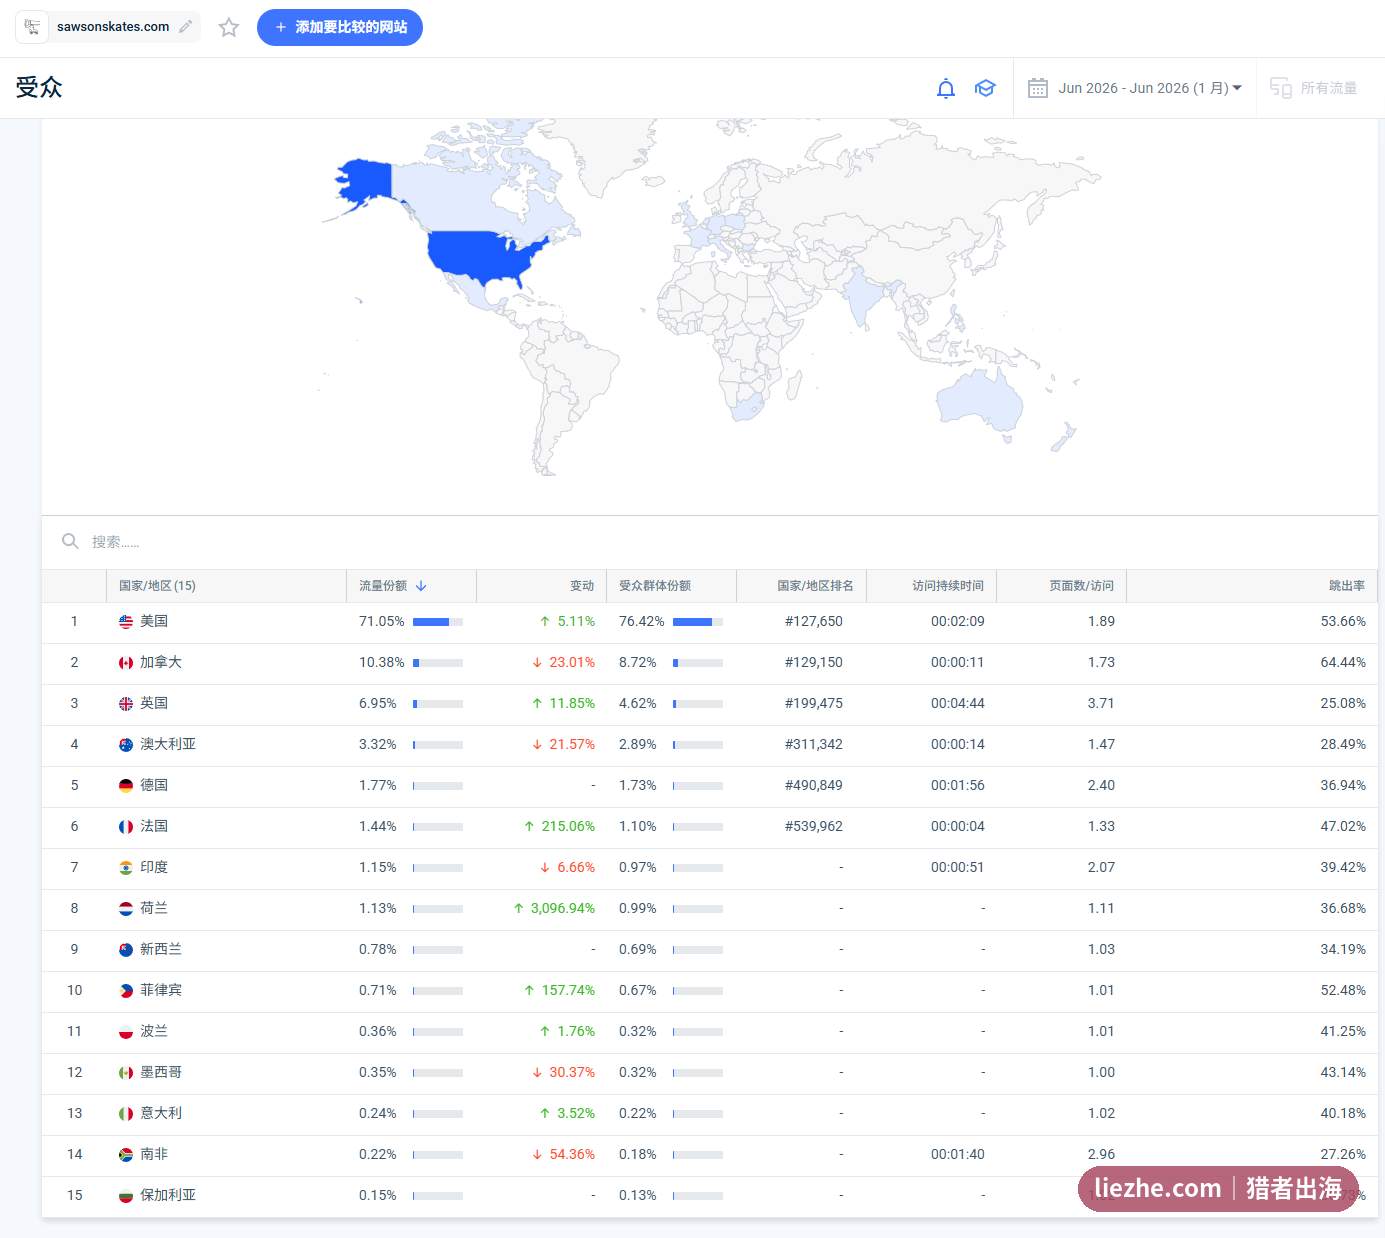Screen dimensions: 1385x1238
Task: Click the sawsonskates.com site favicon
Action: coord(32,27)
